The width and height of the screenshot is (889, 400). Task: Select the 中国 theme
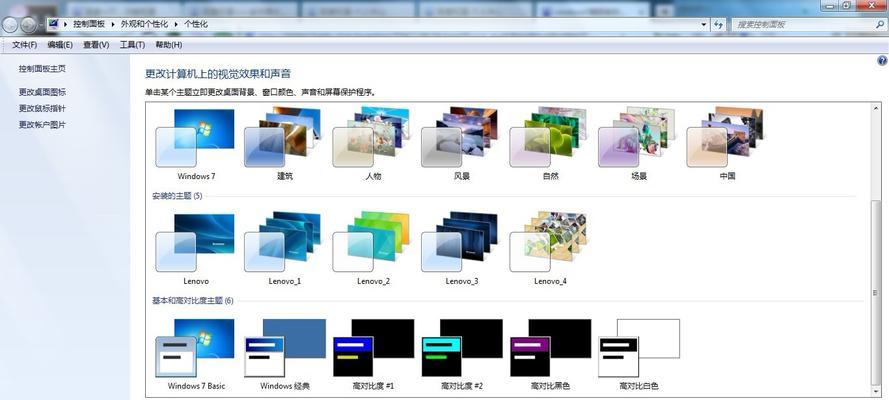726,144
